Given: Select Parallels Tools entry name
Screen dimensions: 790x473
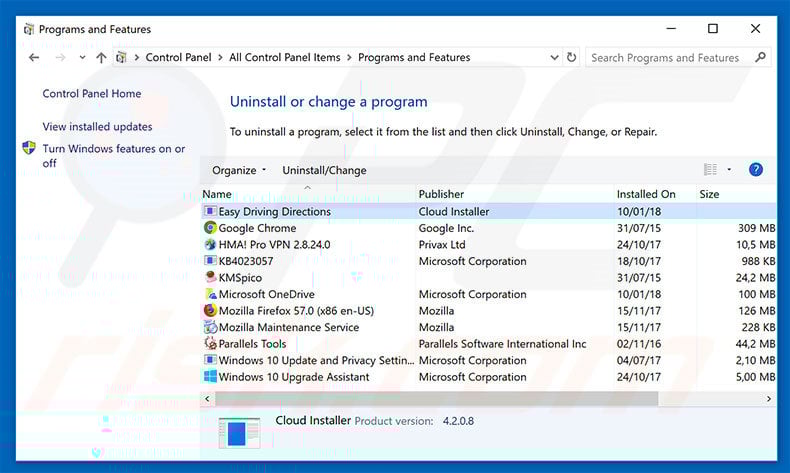Looking at the screenshot, I should (252, 344).
